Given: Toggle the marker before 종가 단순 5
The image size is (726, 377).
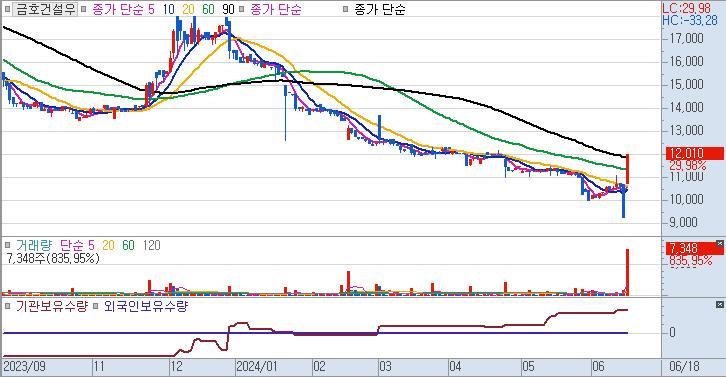Looking at the screenshot, I should (83, 9).
